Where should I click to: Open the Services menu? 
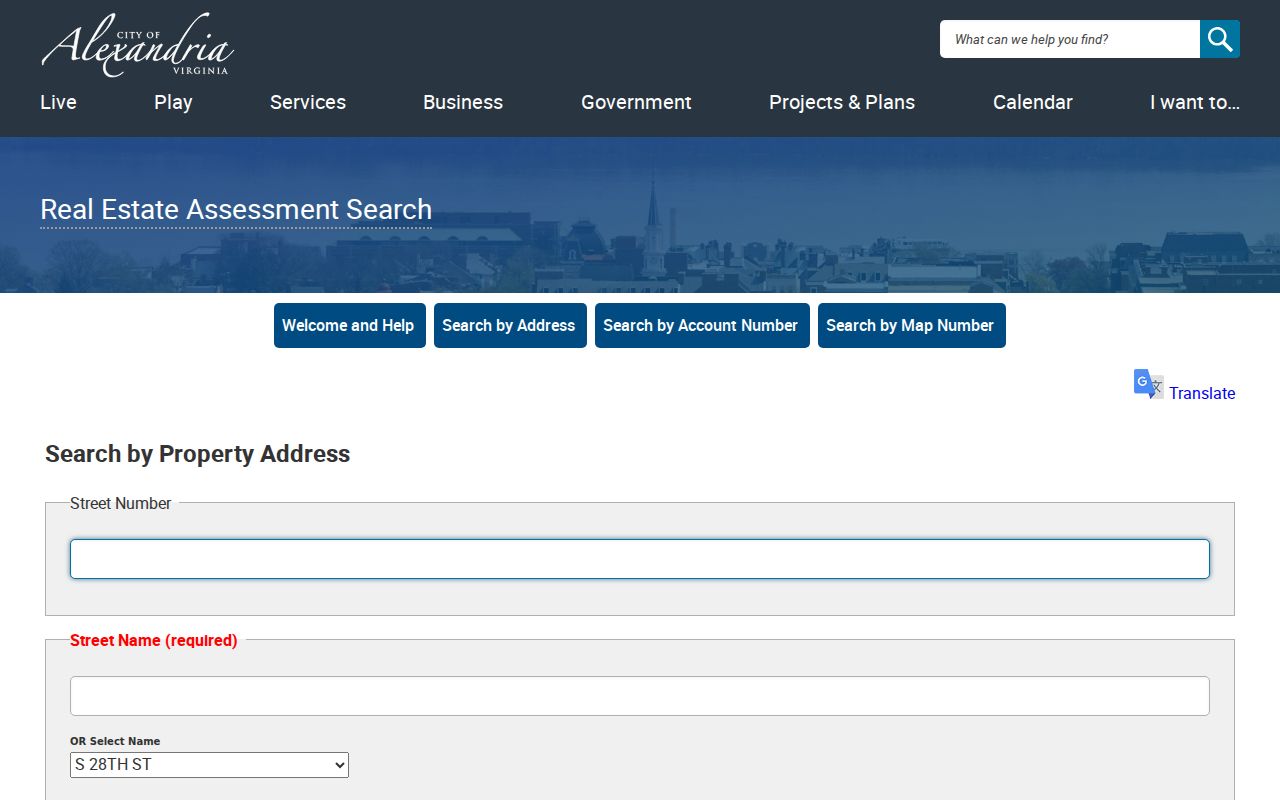[x=308, y=102]
